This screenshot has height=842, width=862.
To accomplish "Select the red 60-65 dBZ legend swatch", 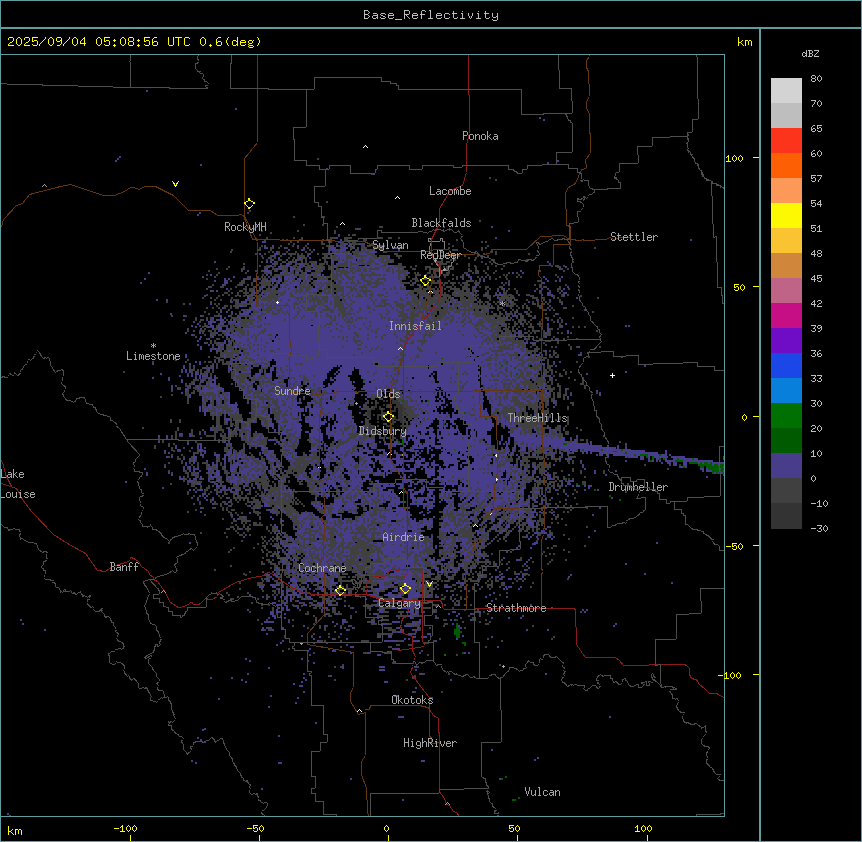I will pos(786,141).
